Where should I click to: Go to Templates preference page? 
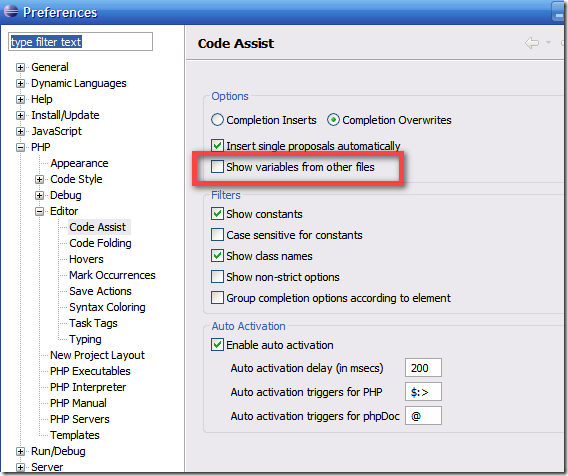click(75, 435)
